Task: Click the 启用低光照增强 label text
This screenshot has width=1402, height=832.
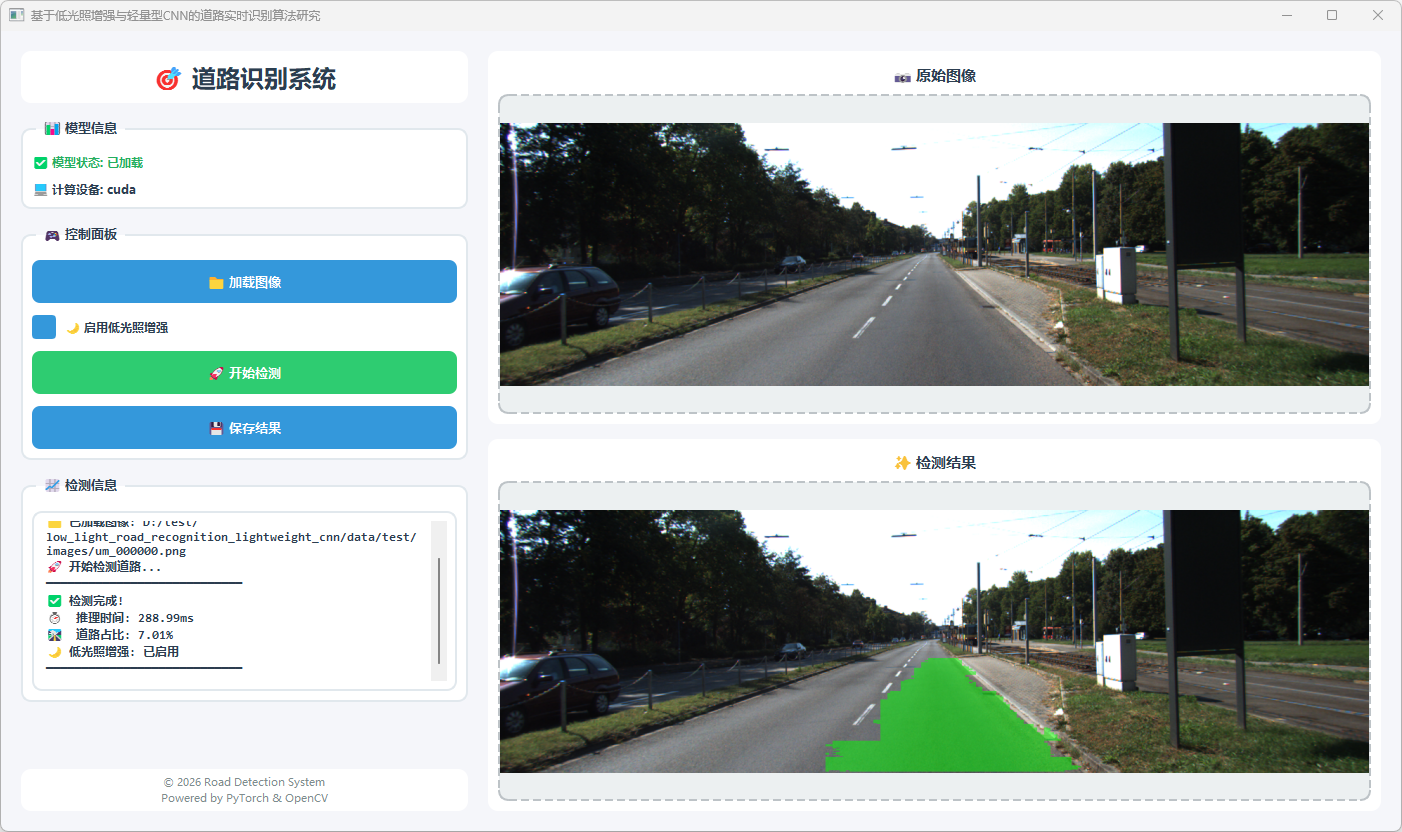Action: pos(125,328)
